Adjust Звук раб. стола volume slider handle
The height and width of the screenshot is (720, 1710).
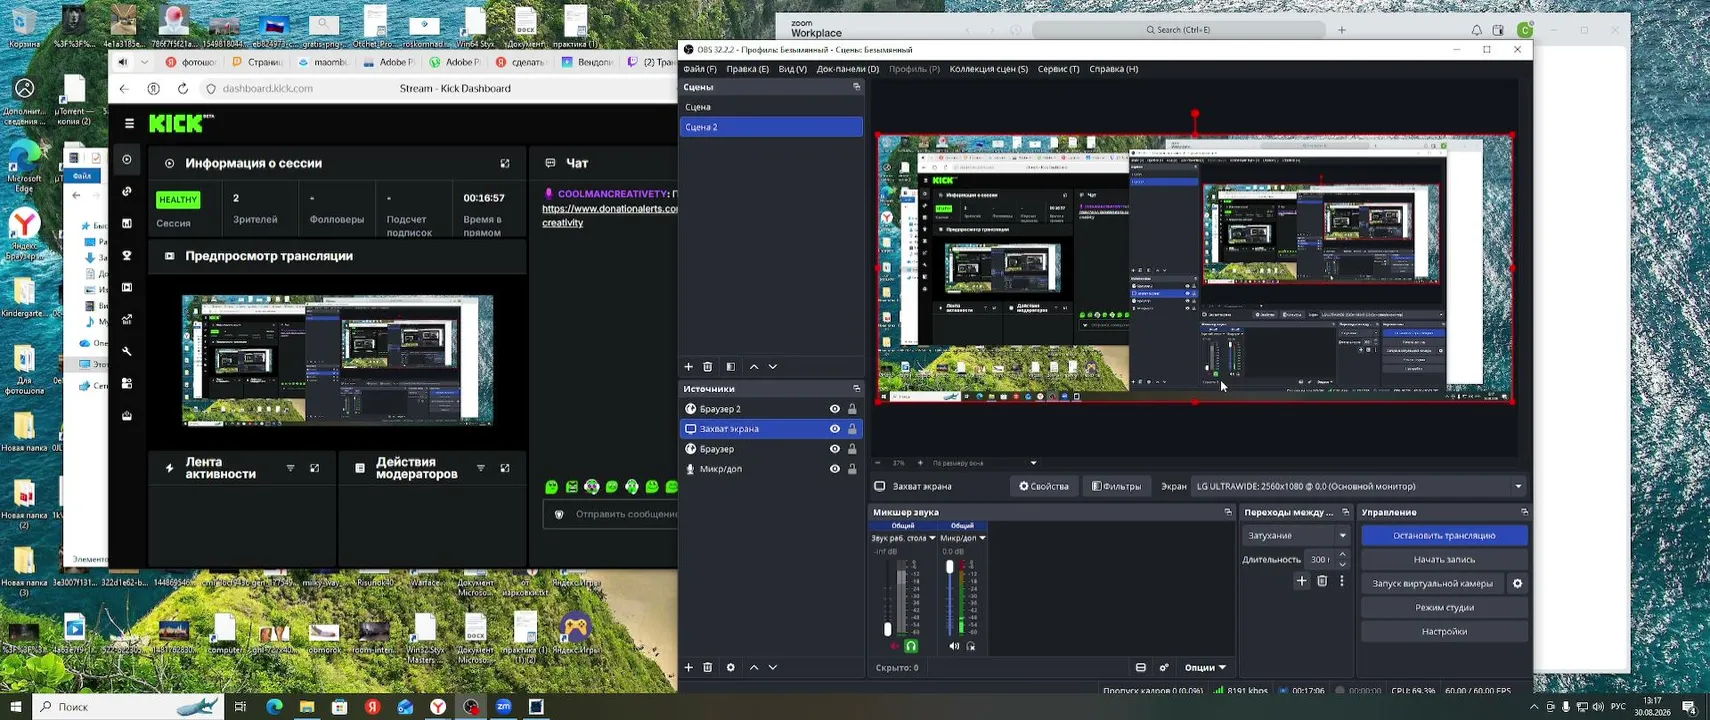click(887, 629)
